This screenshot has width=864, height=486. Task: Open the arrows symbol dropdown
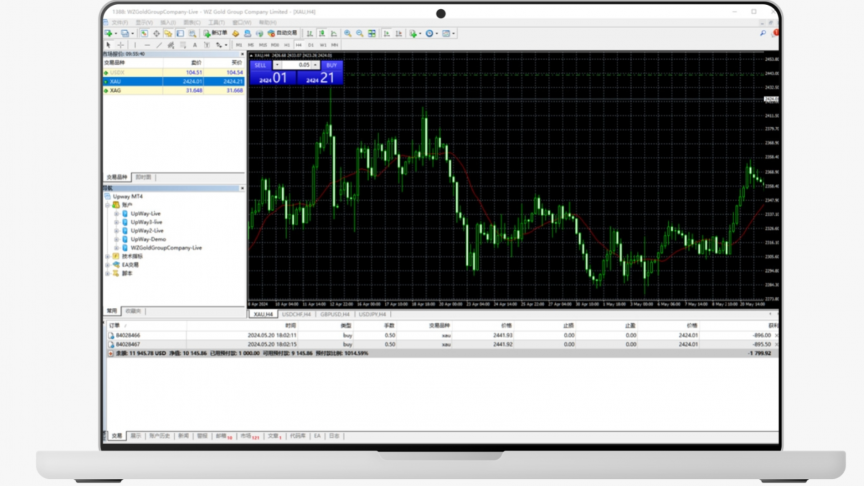[x=222, y=45]
